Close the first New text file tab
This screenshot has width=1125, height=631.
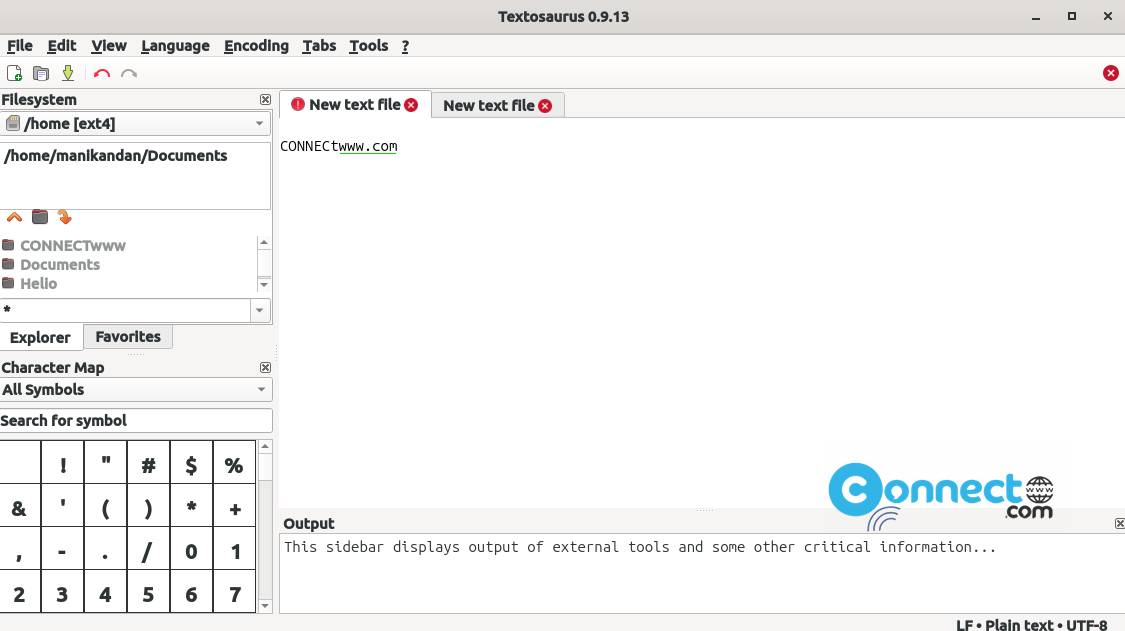pos(411,105)
